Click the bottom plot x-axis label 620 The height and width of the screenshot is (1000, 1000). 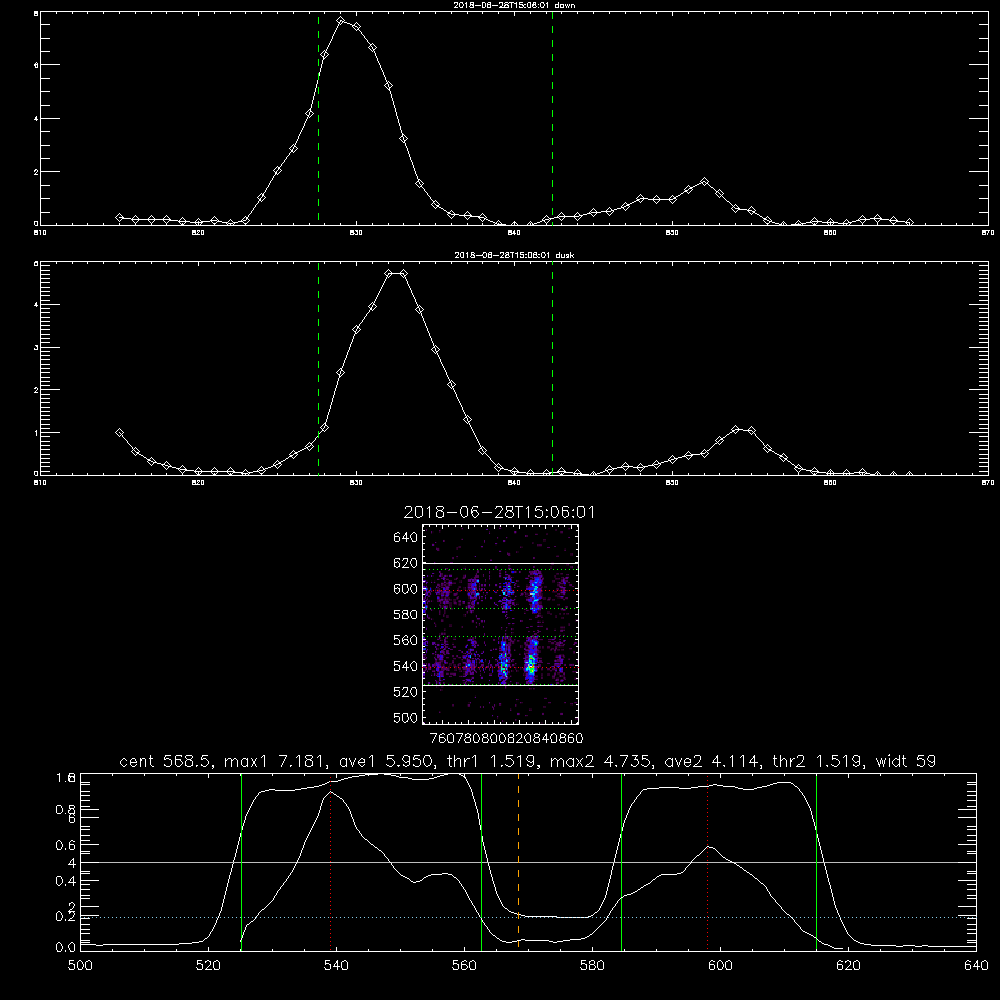[848, 966]
